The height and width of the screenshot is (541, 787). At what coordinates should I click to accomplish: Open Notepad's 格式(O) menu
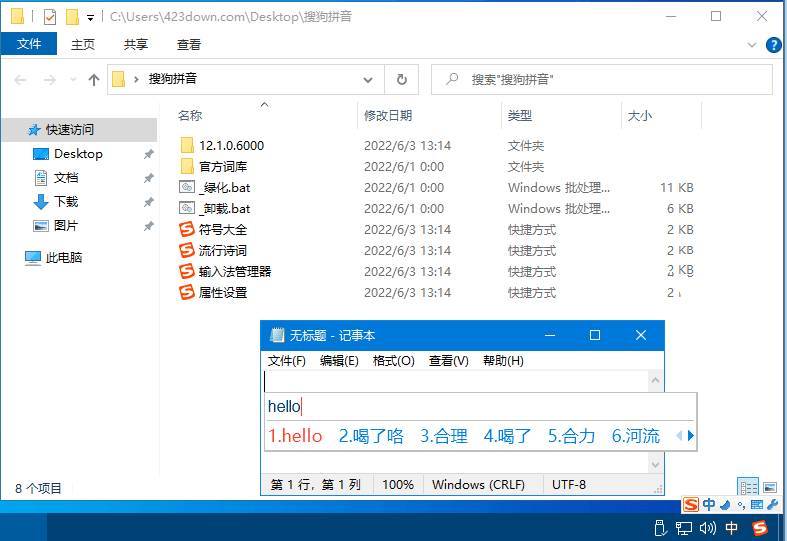tap(393, 361)
